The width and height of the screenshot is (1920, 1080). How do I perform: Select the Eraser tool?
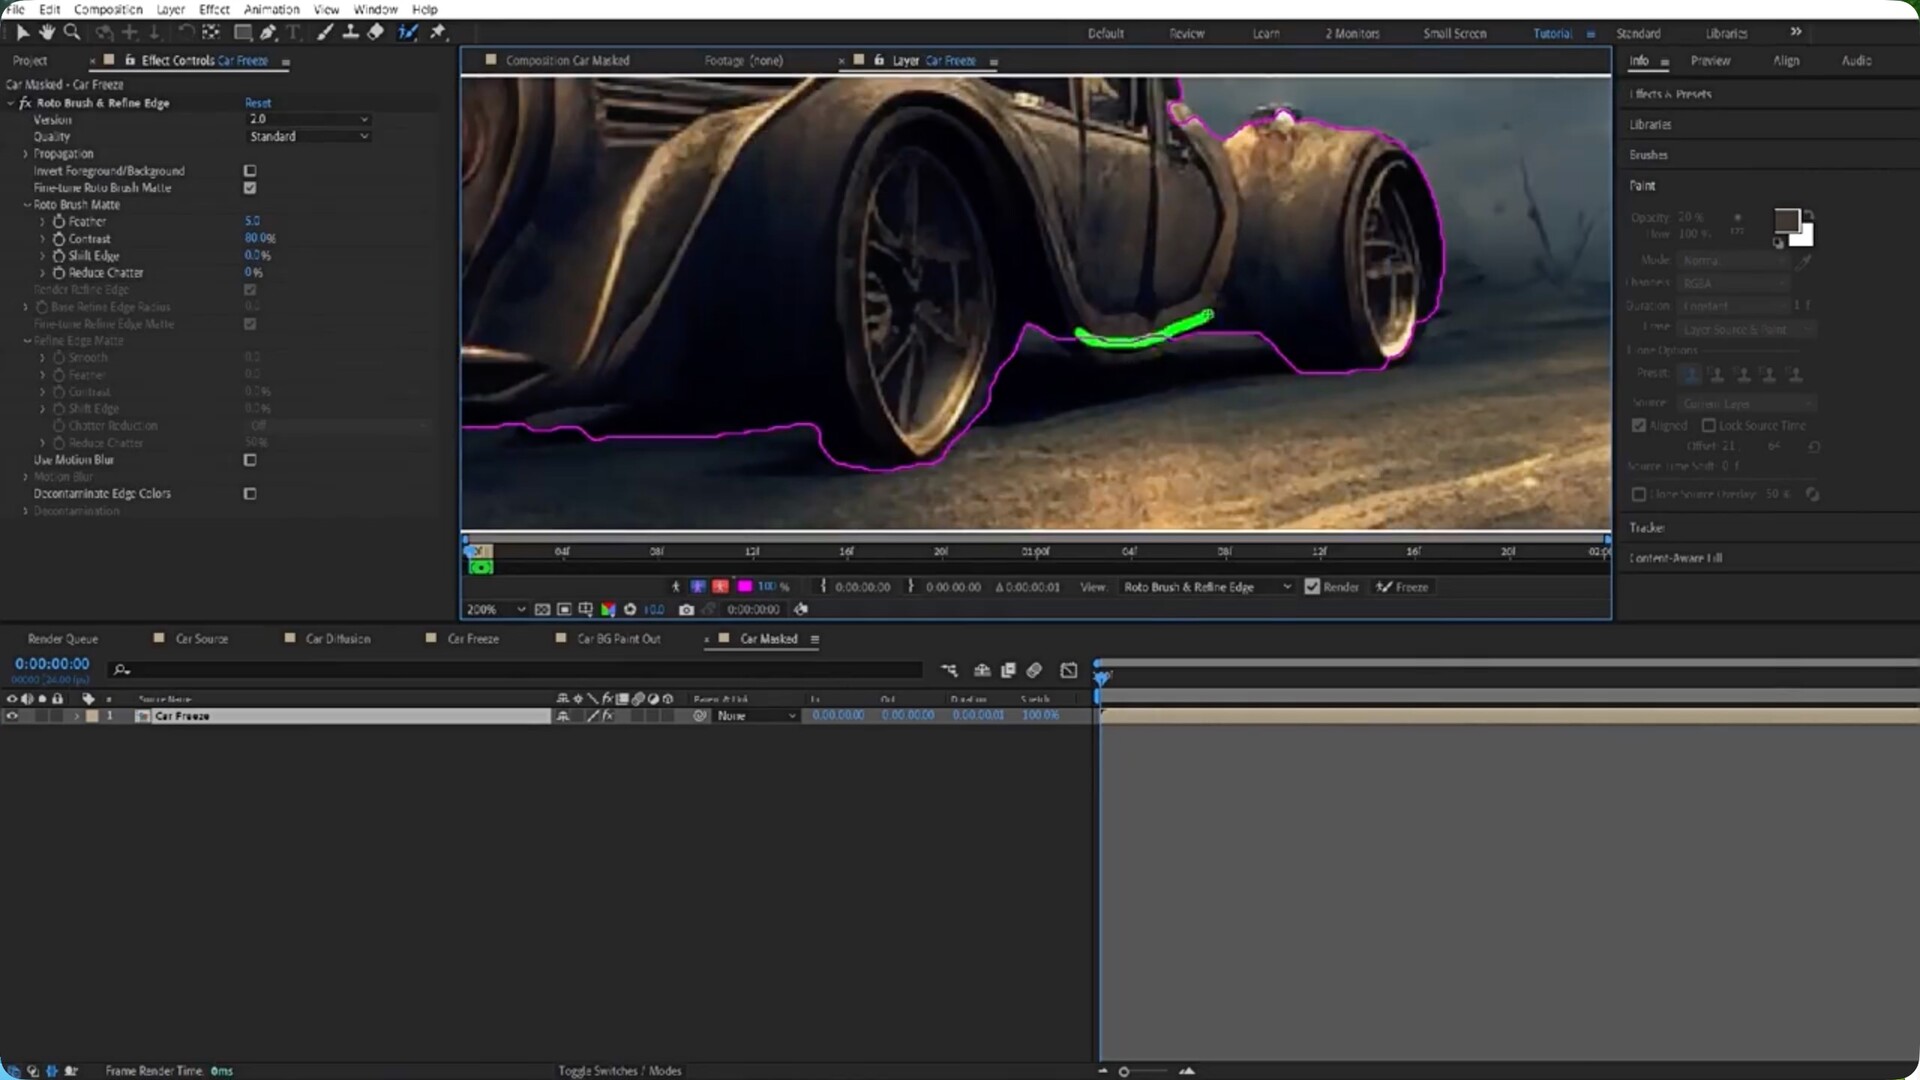coord(375,32)
